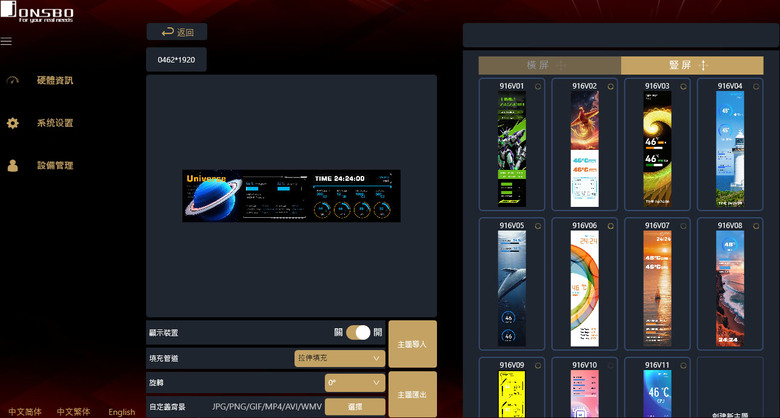Select theme 916V06 radio button
Viewport: 780px width, 418px height.
pyautogui.click(x=610, y=225)
